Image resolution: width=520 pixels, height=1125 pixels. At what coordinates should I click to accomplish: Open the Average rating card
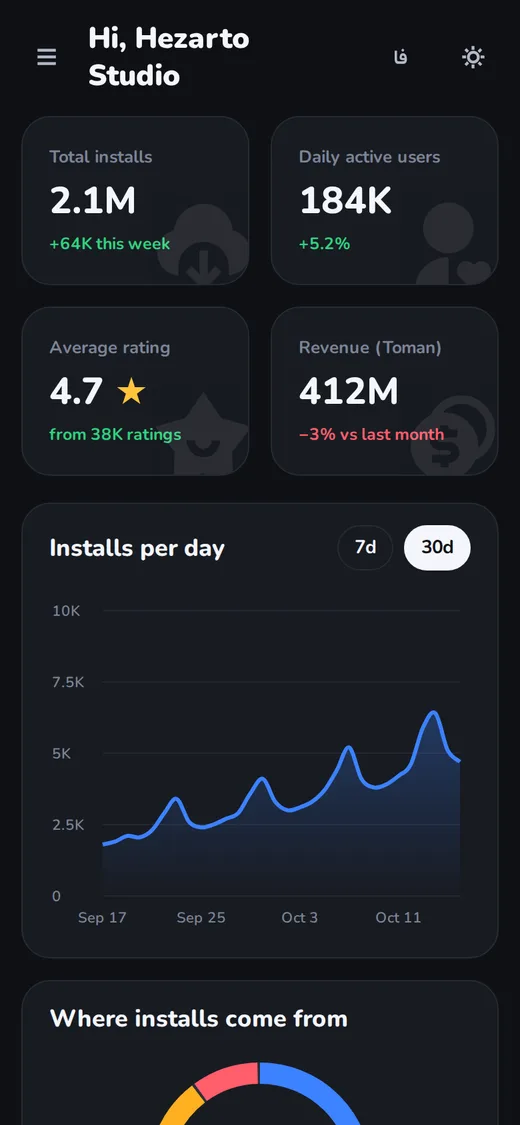(136, 391)
